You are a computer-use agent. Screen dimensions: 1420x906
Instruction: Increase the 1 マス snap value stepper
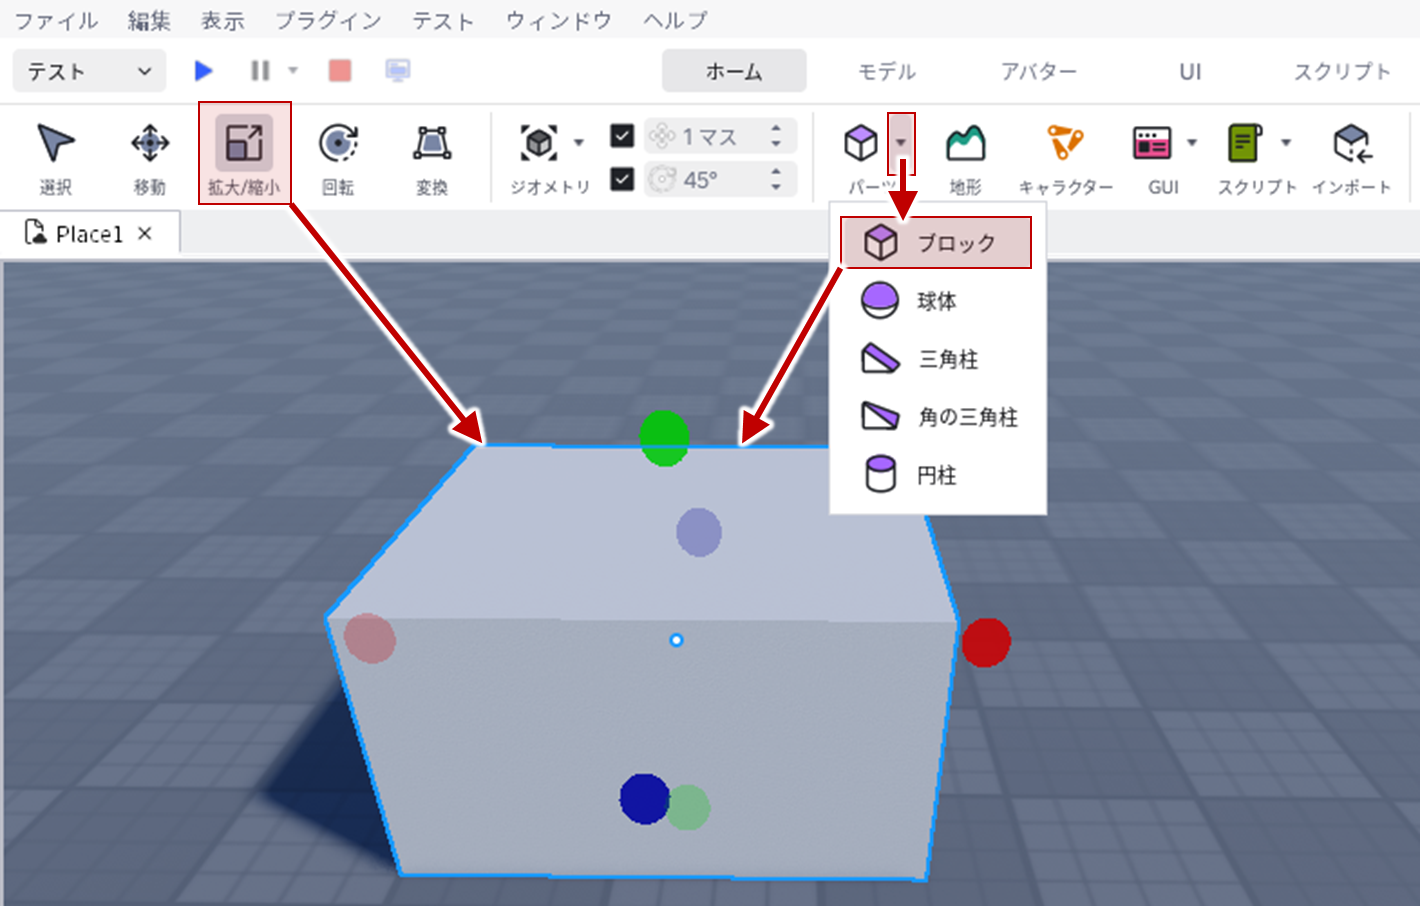click(776, 128)
